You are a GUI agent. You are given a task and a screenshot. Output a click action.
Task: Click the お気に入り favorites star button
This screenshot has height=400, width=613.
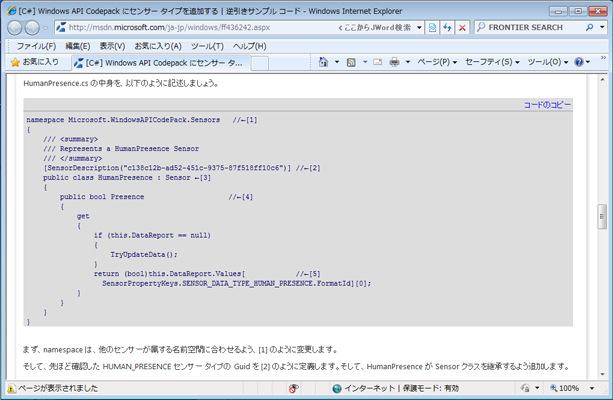point(35,62)
